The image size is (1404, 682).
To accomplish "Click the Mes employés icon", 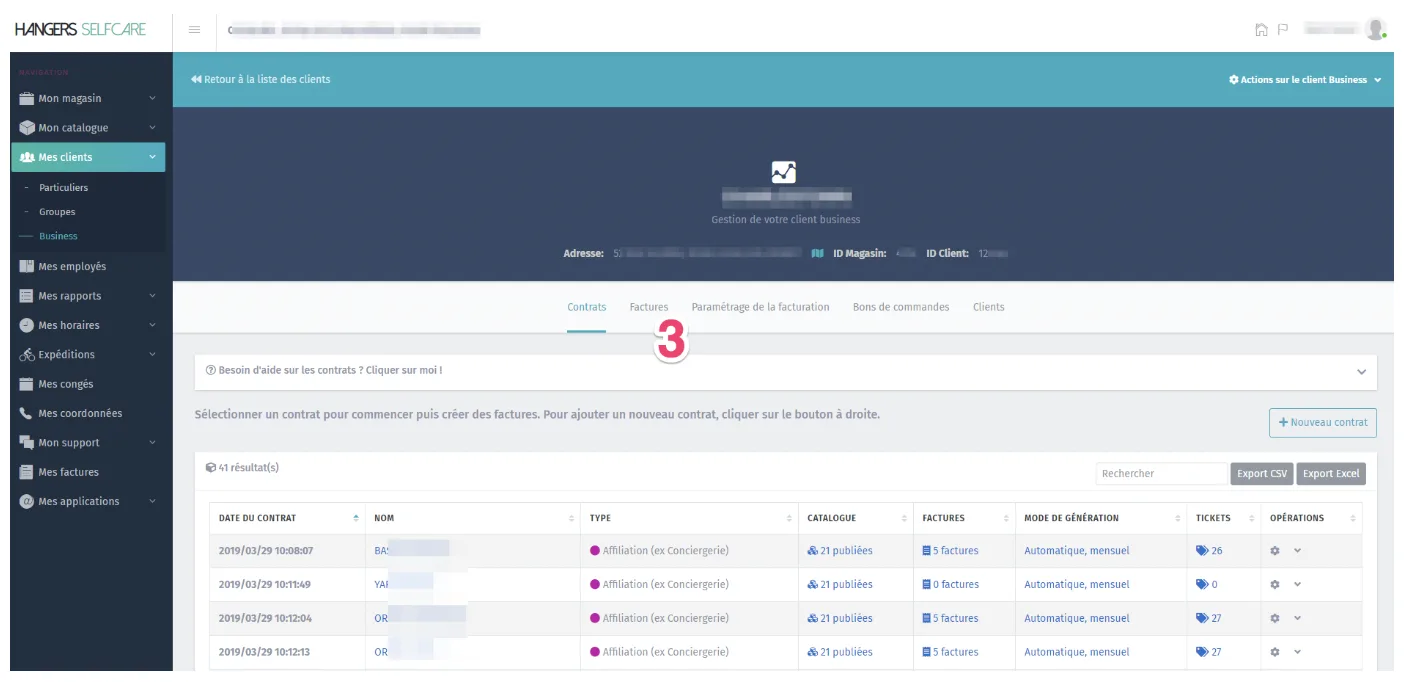I will click(27, 267).
